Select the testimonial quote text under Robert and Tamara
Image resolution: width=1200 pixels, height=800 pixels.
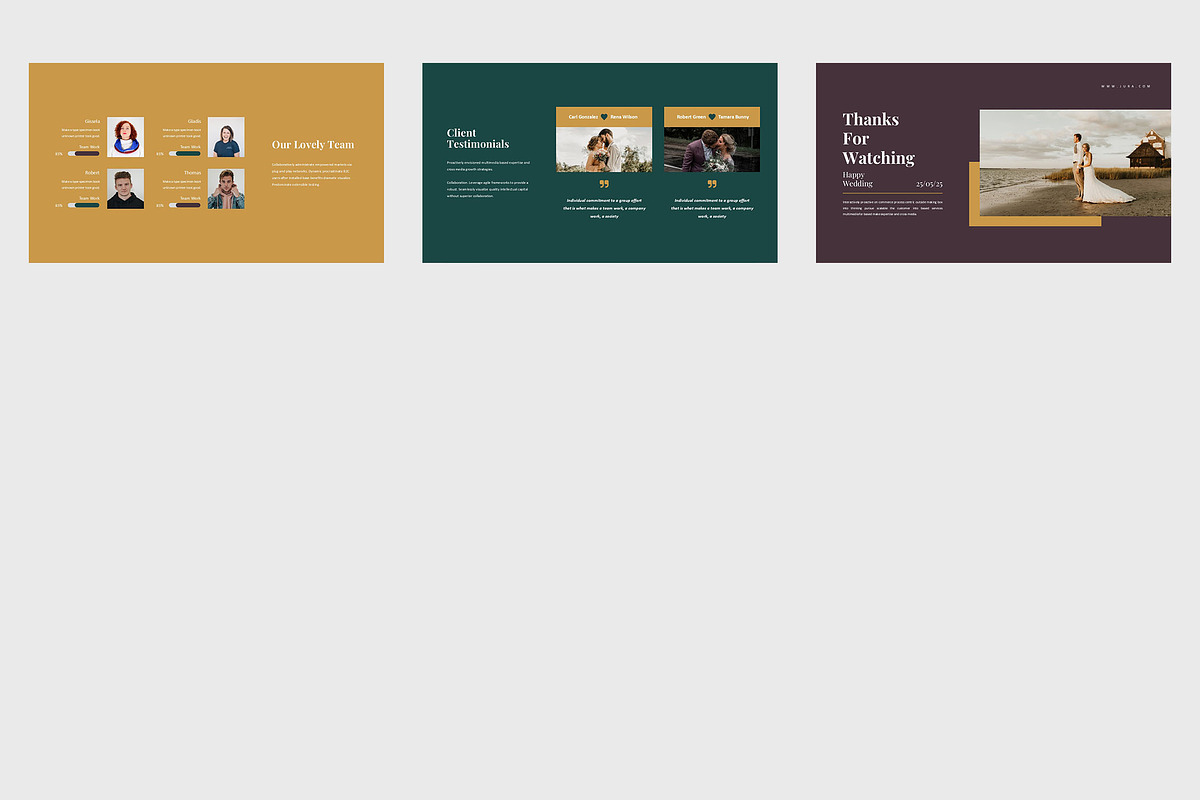712,208
